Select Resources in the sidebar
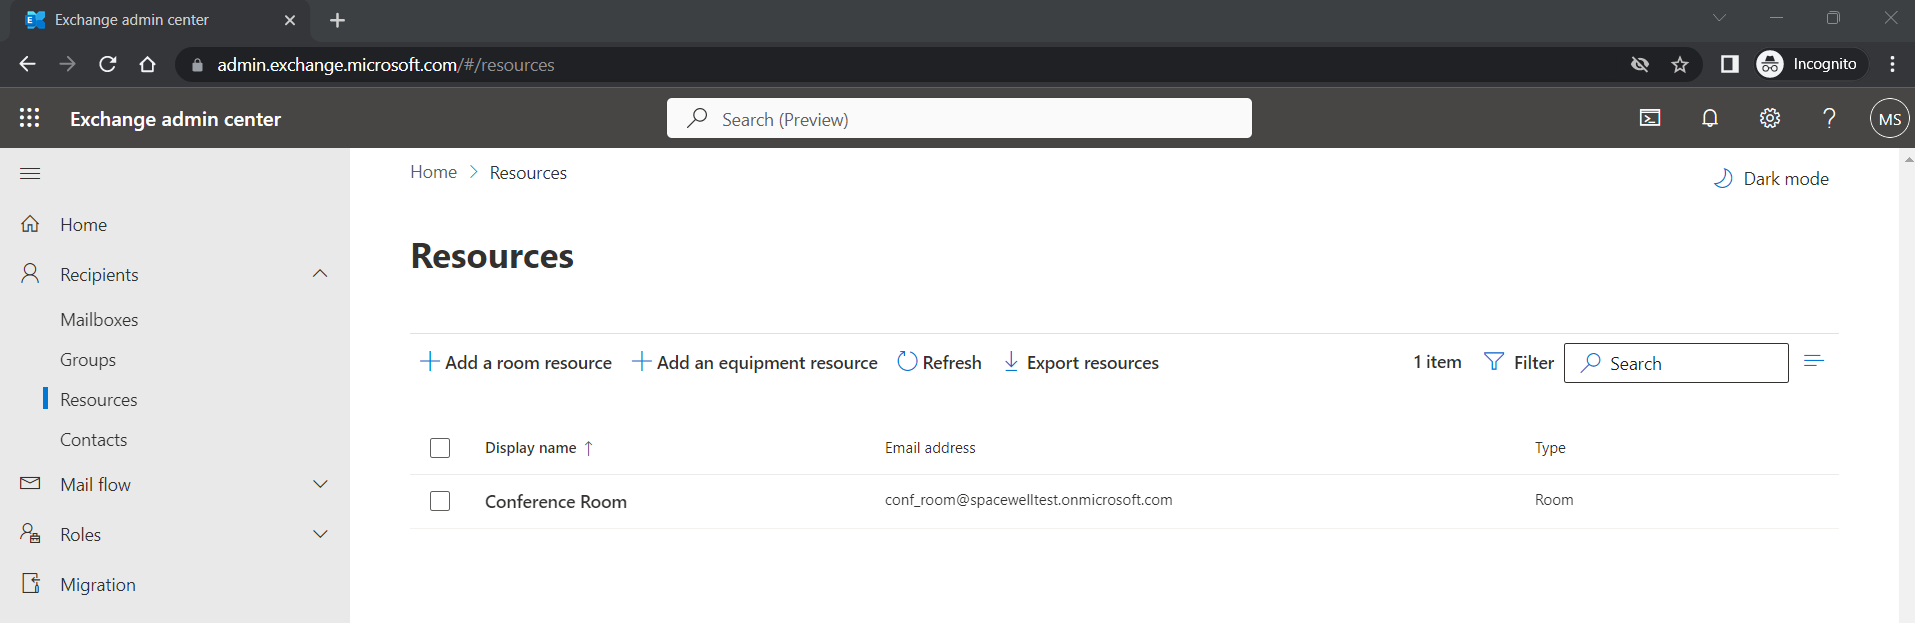 [99, 400]
